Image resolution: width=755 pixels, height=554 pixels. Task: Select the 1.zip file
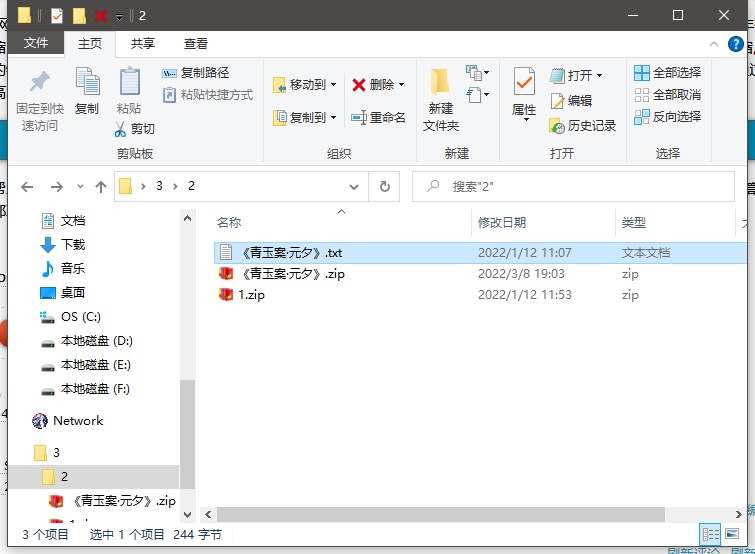tap(480, 295)
